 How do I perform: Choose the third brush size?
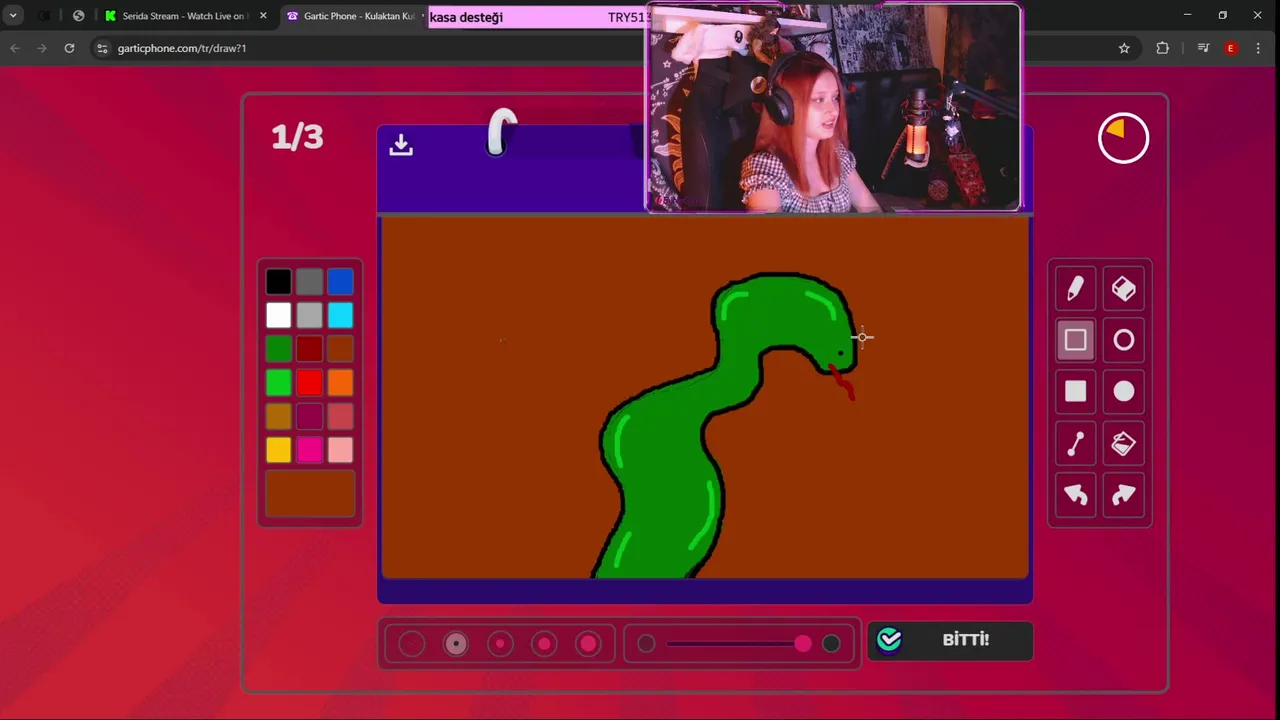click(500, 644)
